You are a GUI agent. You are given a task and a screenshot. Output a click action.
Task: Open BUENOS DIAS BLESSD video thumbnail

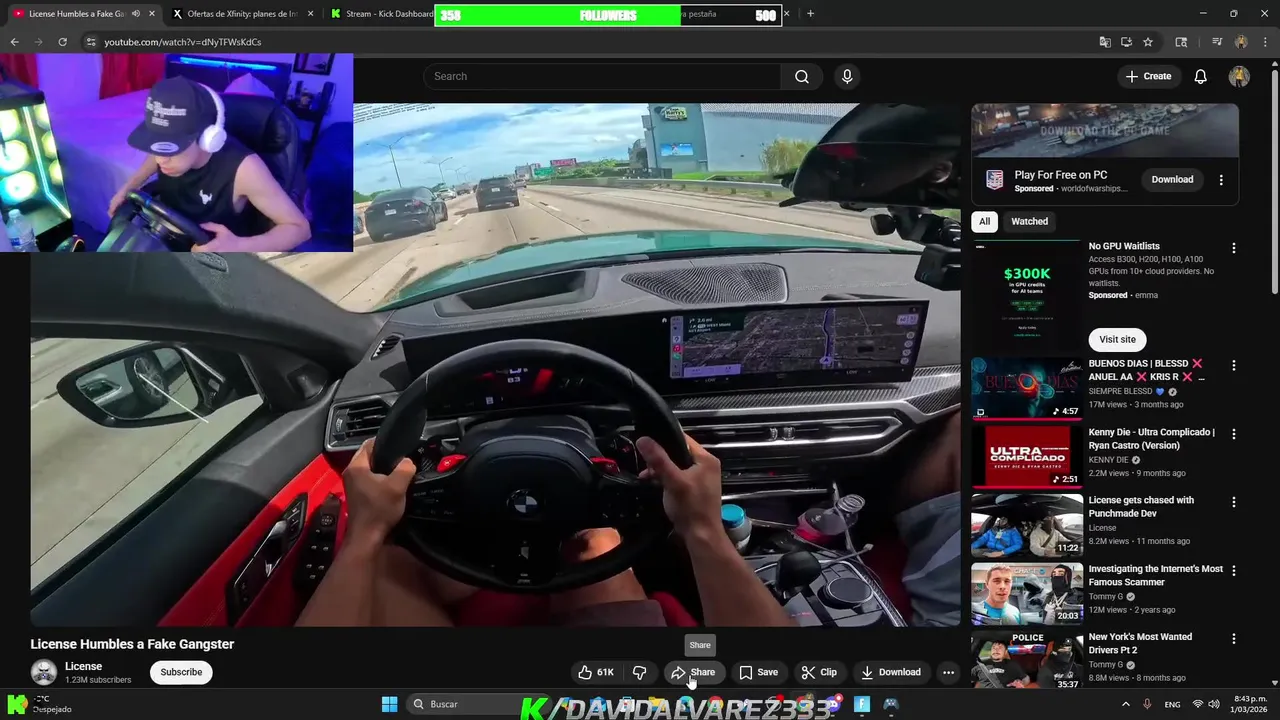(x=1027, y=388)
